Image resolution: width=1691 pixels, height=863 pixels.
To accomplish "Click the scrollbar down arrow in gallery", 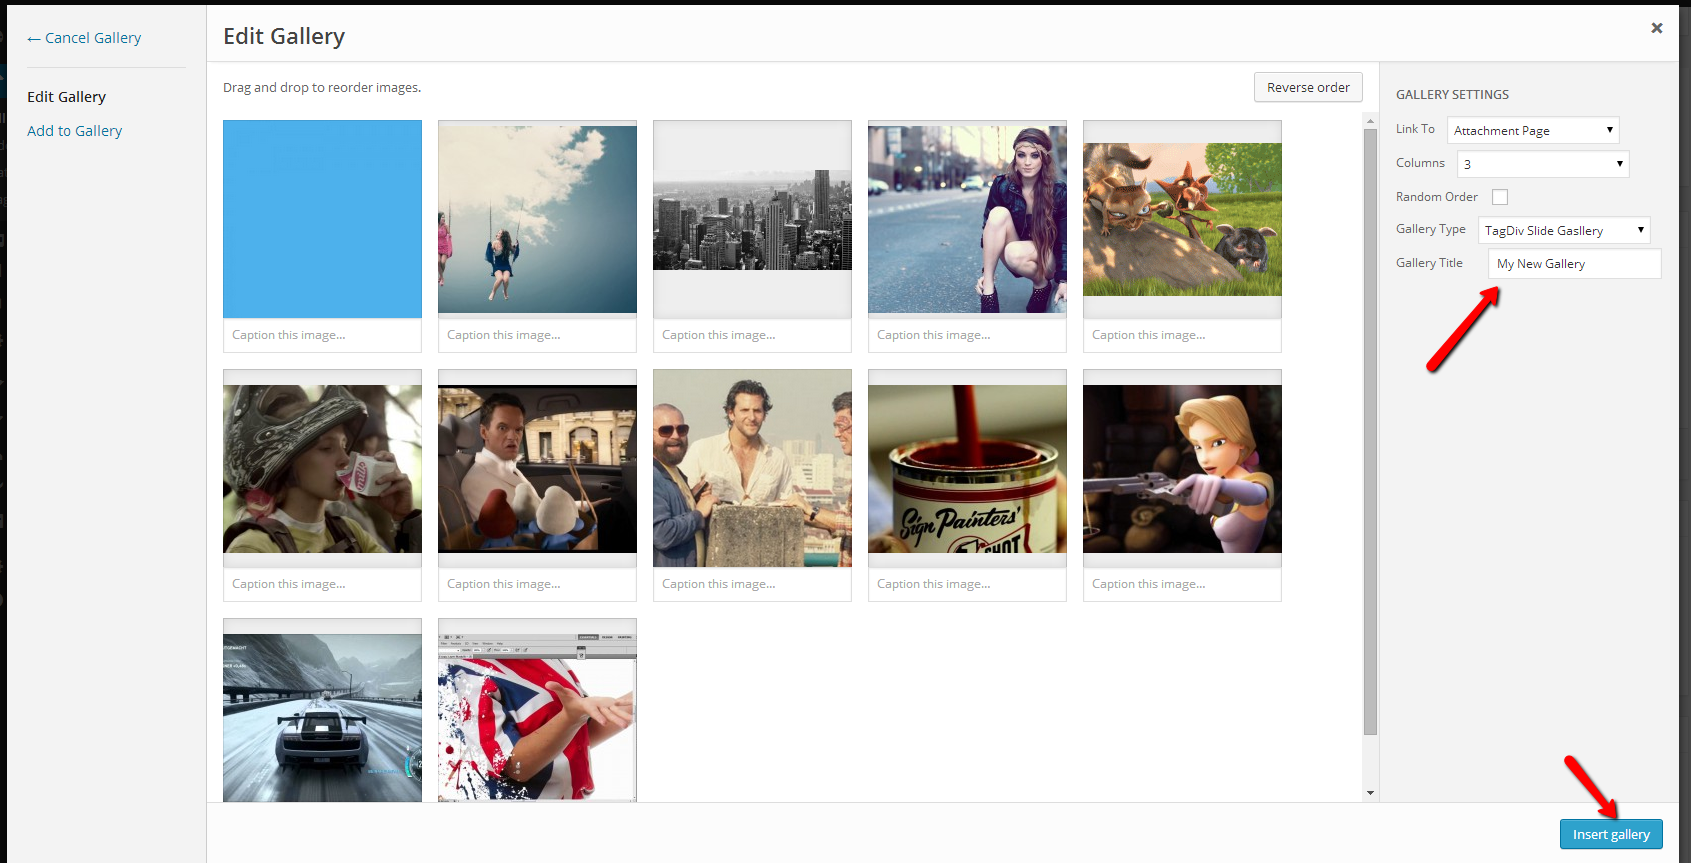I will (x=1370, y=793).
